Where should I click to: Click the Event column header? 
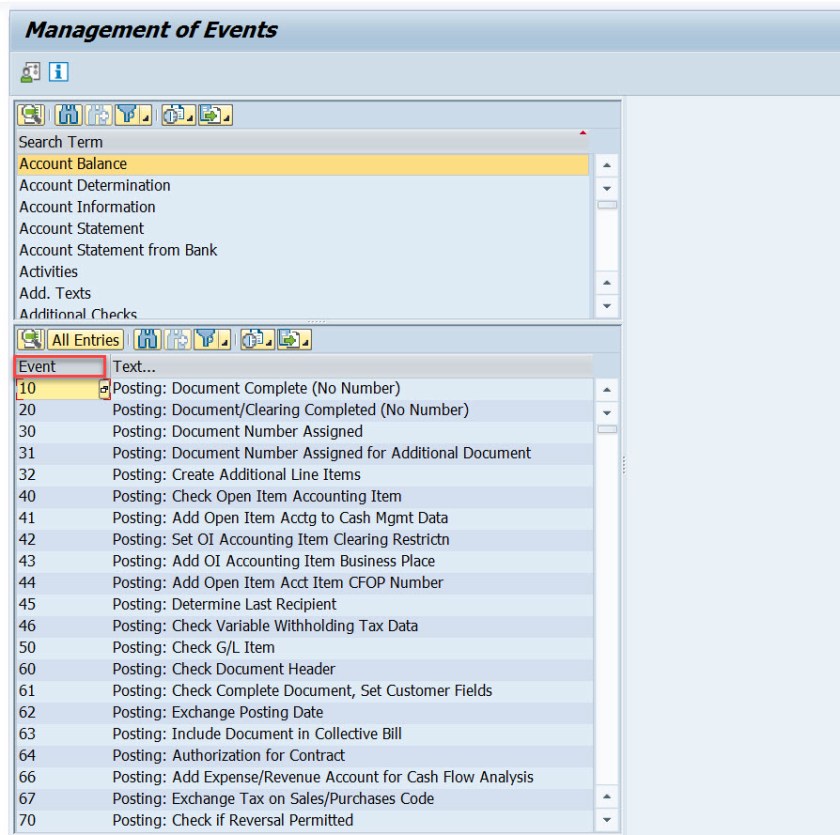pyautogui.click(x=59, y=367)
